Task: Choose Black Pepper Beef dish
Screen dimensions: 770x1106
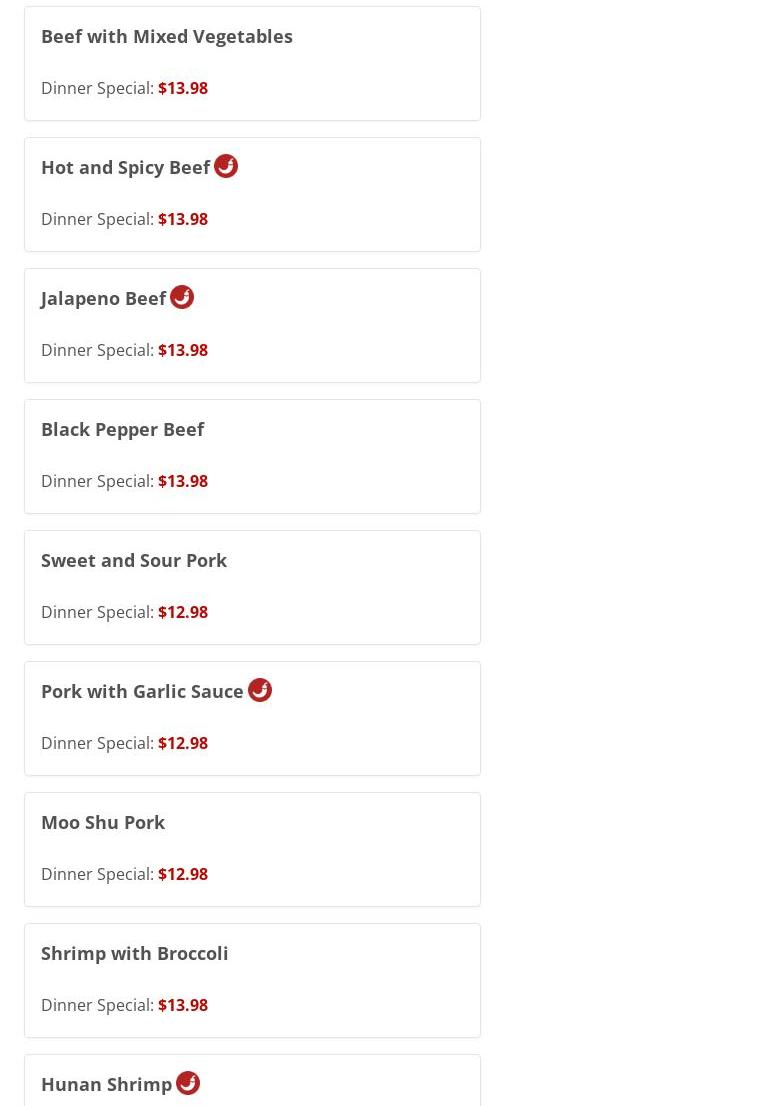Action: (x=123, y=429)
